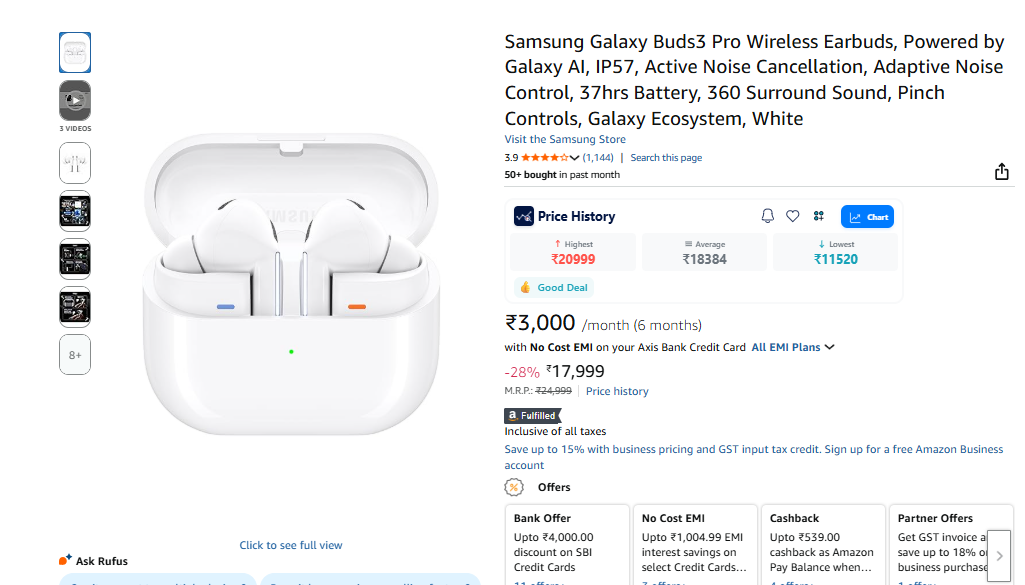
Task: Click the Offers percent badge icon
Action: (514, 487)
